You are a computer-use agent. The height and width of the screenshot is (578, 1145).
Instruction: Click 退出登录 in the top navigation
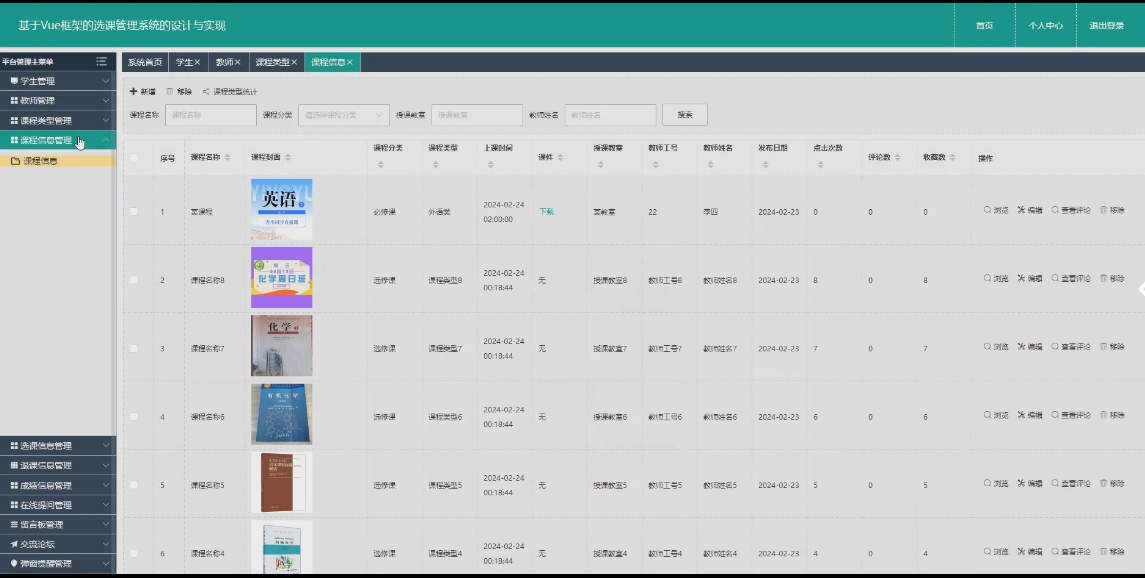(x=1107, y=26)
